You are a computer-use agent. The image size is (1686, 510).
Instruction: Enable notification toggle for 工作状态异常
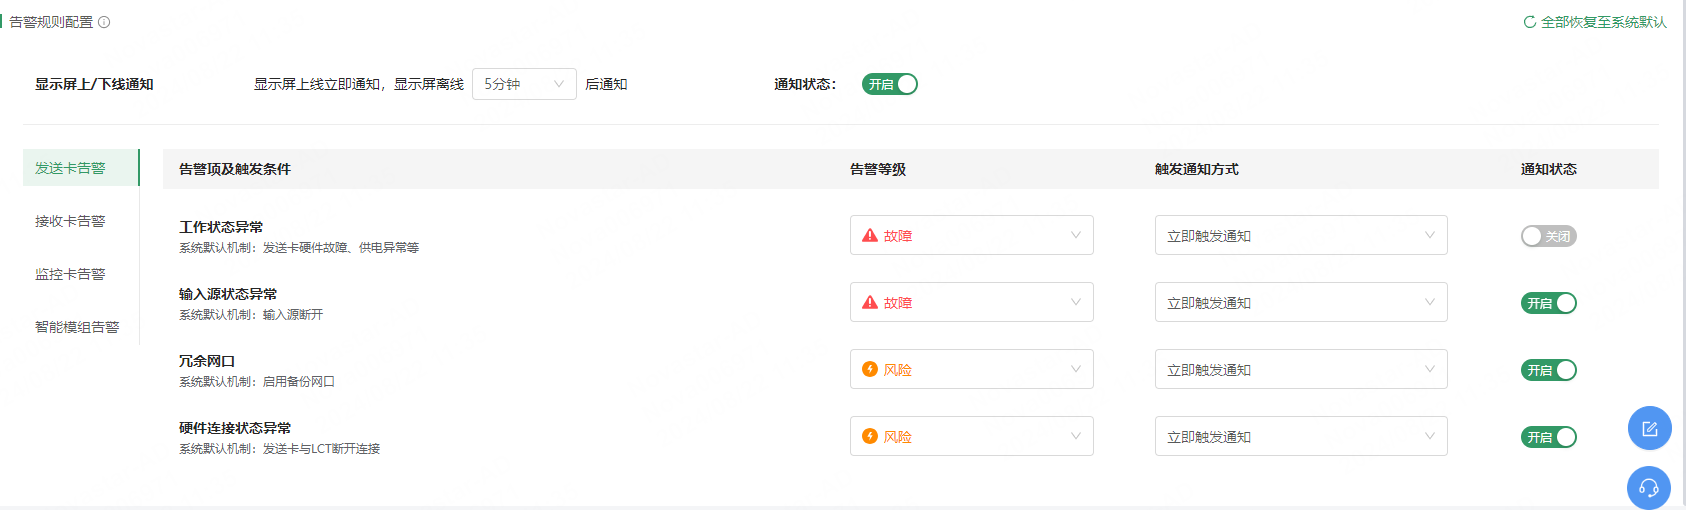pyautogui.click(x=1548, y=236)
